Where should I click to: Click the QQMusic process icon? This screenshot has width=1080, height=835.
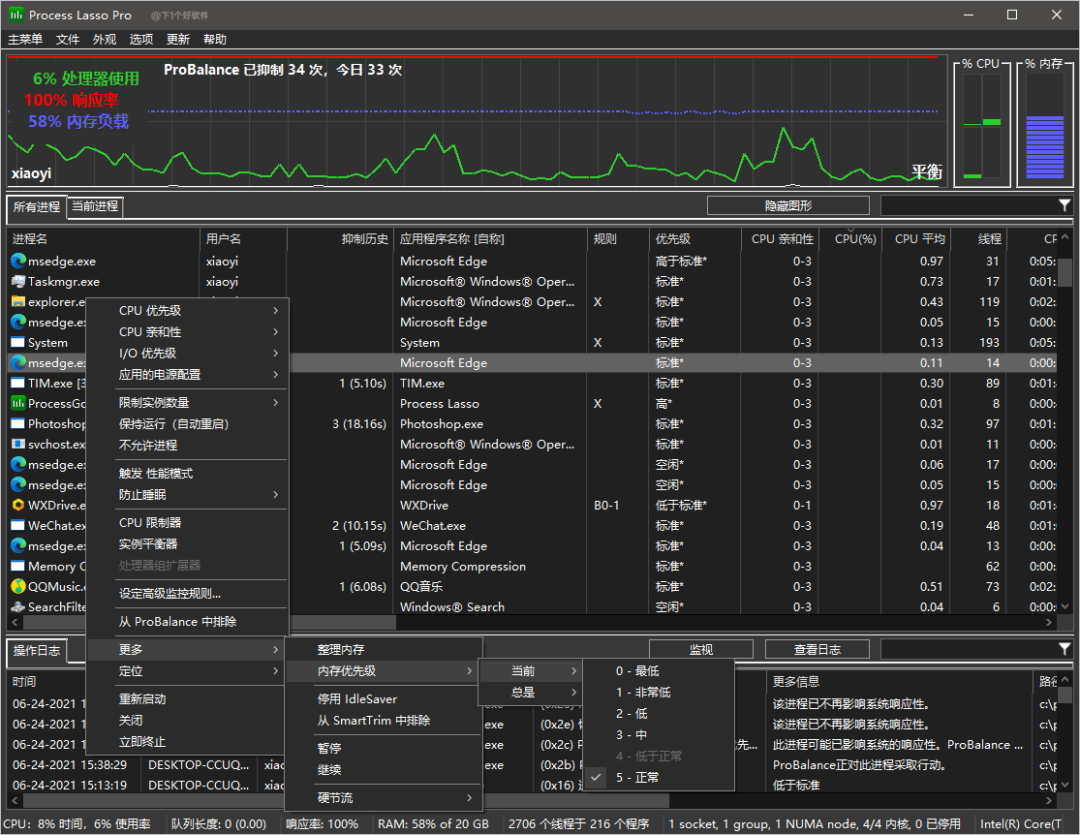[18, 587]
